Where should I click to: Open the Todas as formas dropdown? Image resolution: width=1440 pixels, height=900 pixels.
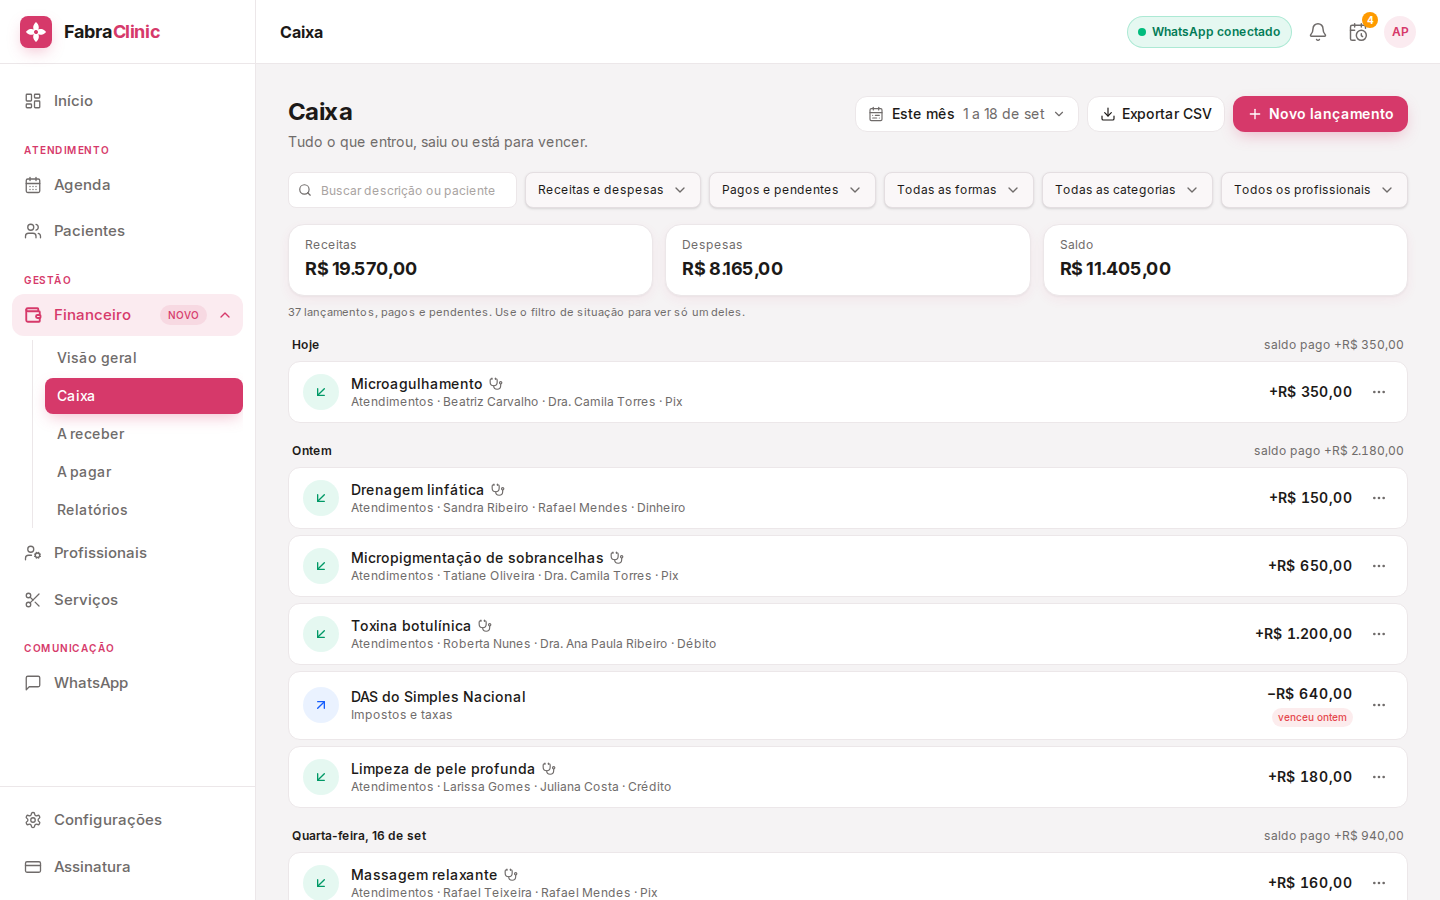[958, 190]
